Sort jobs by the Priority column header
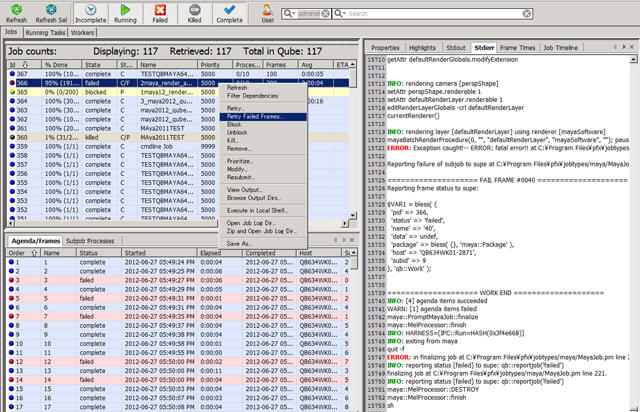The height and width of the screenshot is (412, 640). pyautogui.click(x=215, y=65)
